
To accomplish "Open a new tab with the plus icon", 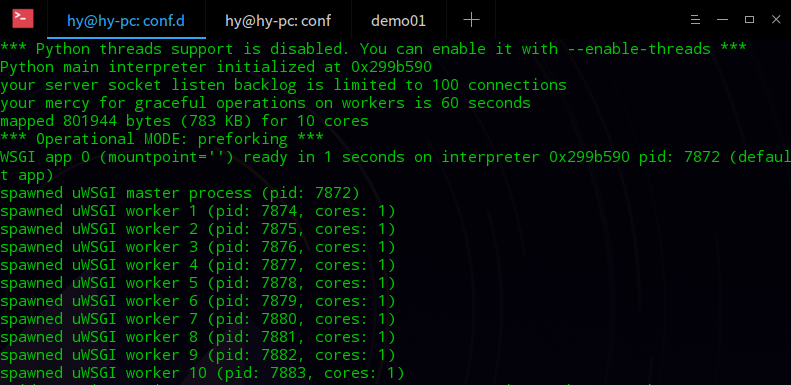I will [x=471, y=20].
